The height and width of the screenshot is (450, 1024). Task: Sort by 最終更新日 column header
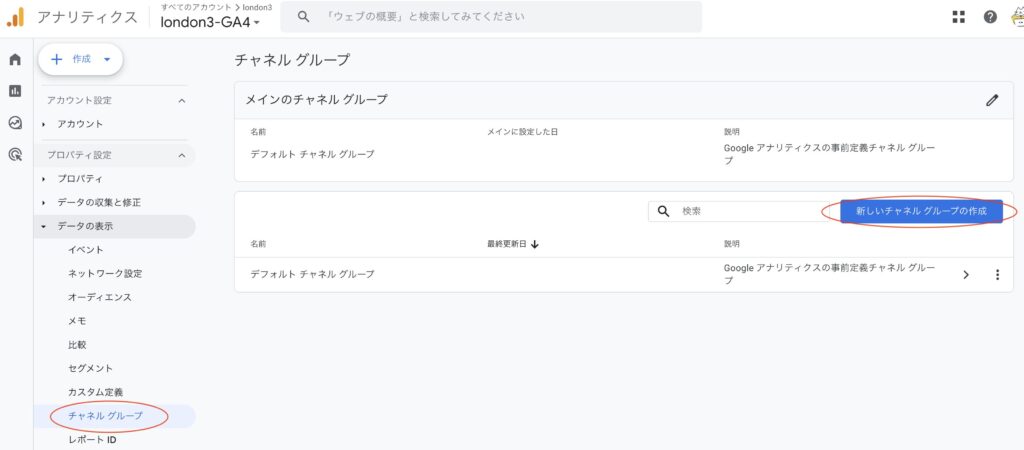(x=512, y=243)
